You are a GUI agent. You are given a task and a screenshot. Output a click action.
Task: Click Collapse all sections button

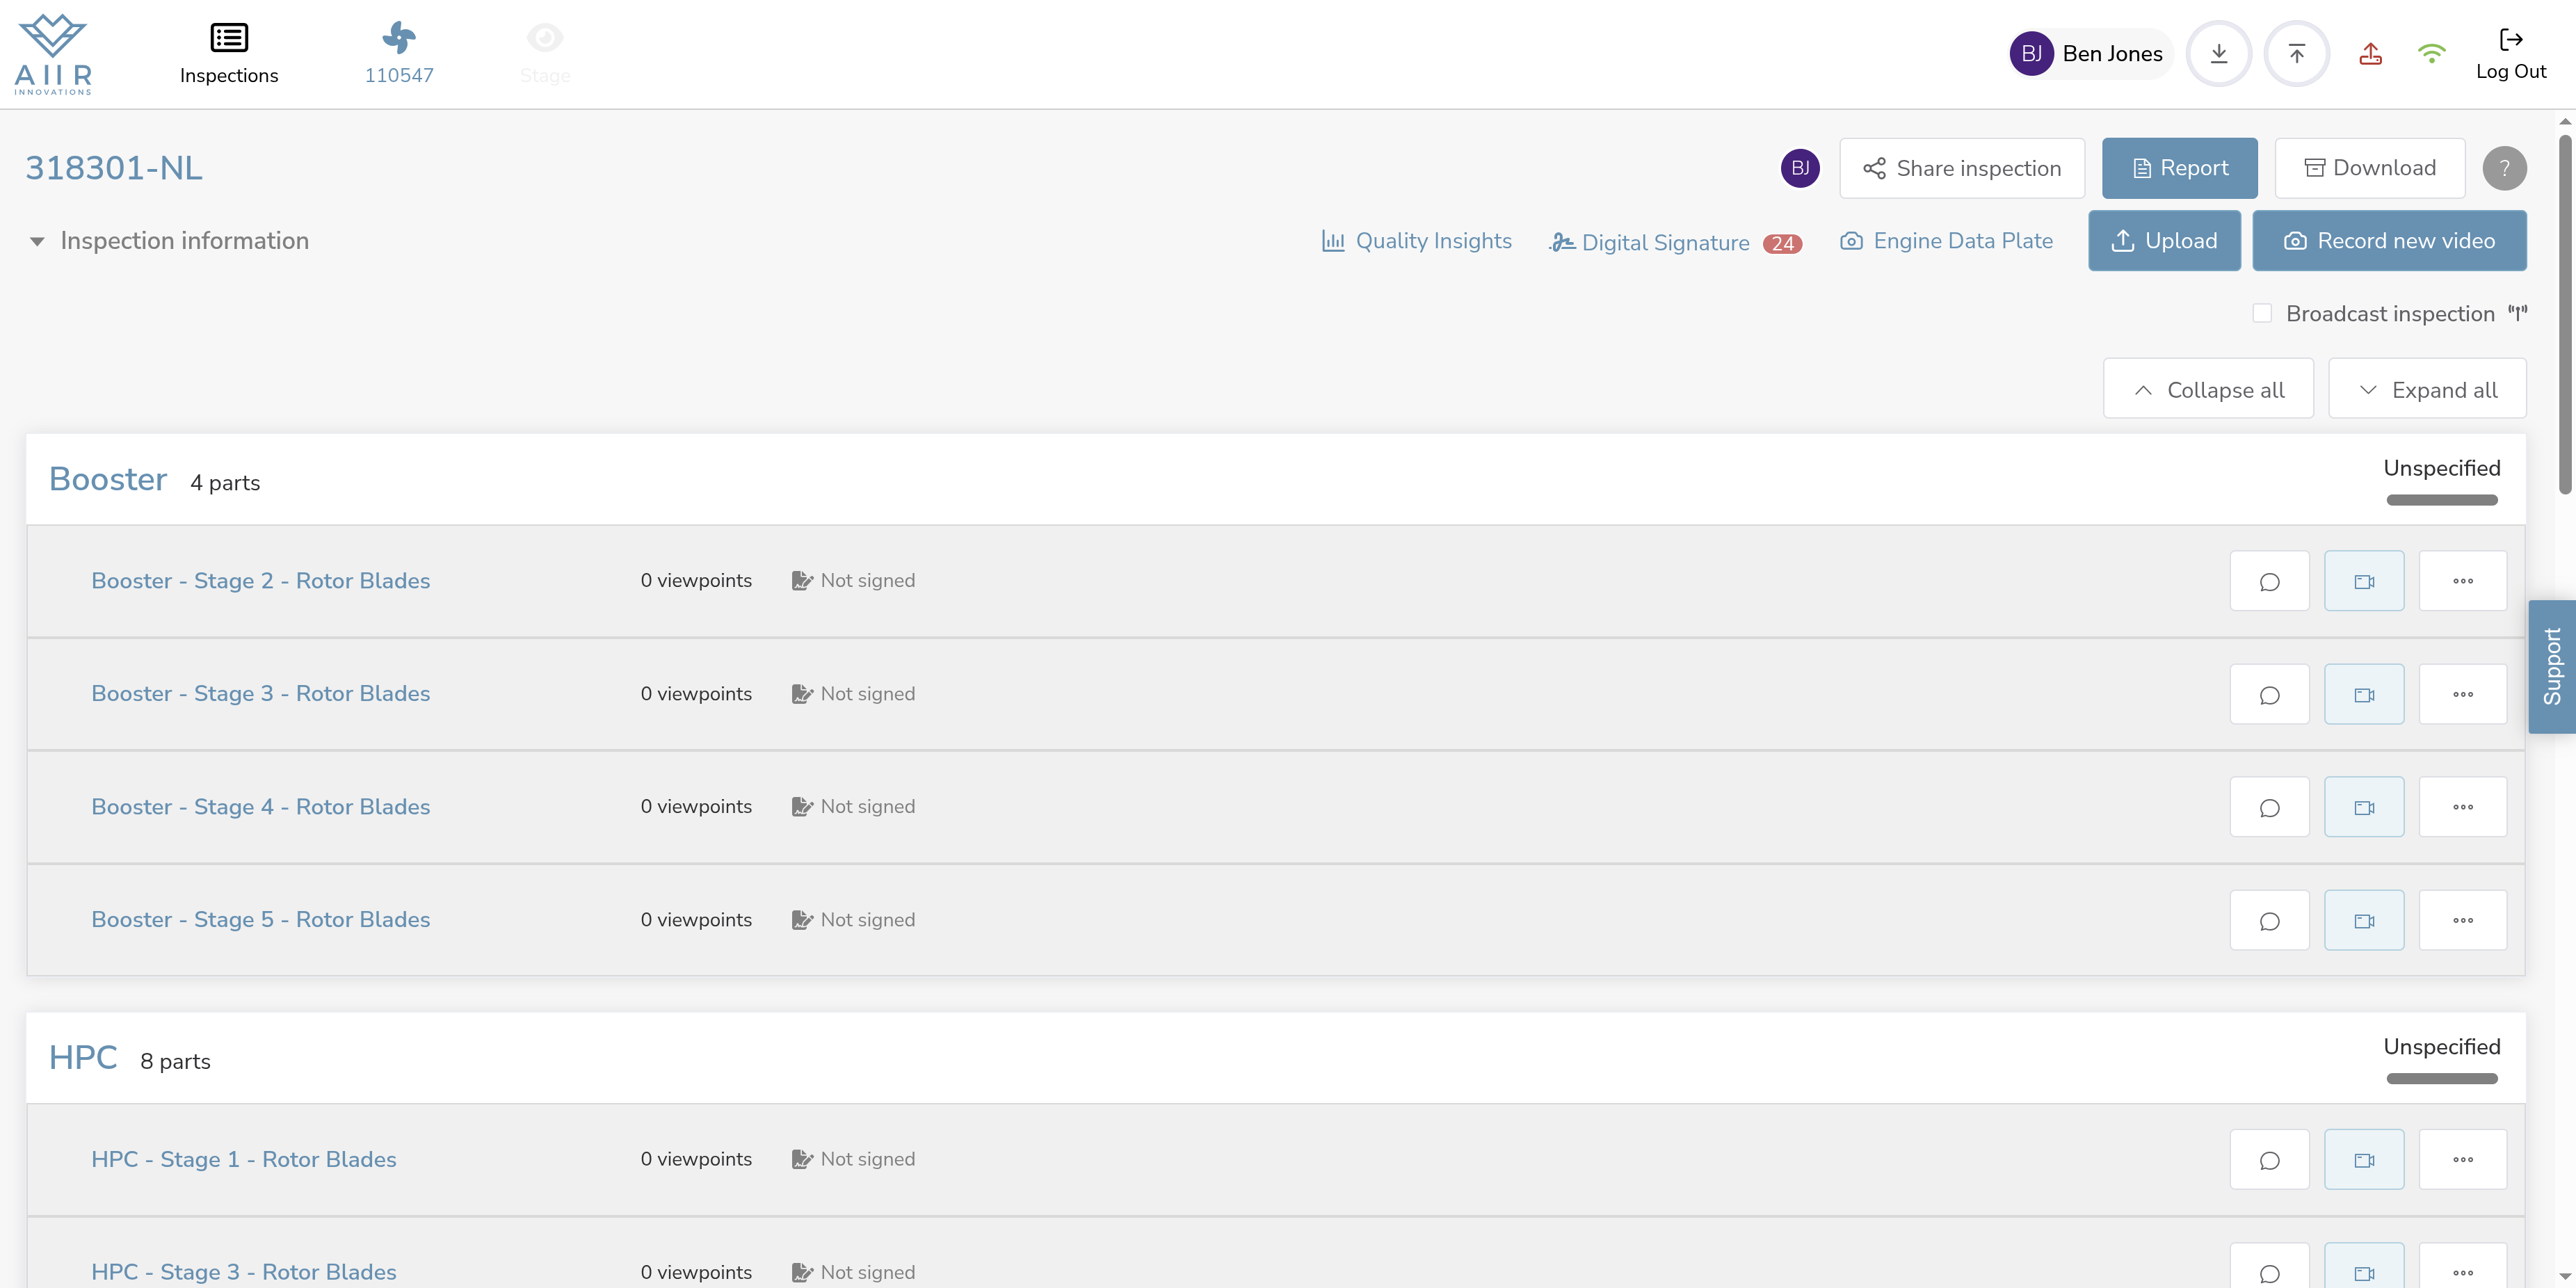tap(2208, 390)
